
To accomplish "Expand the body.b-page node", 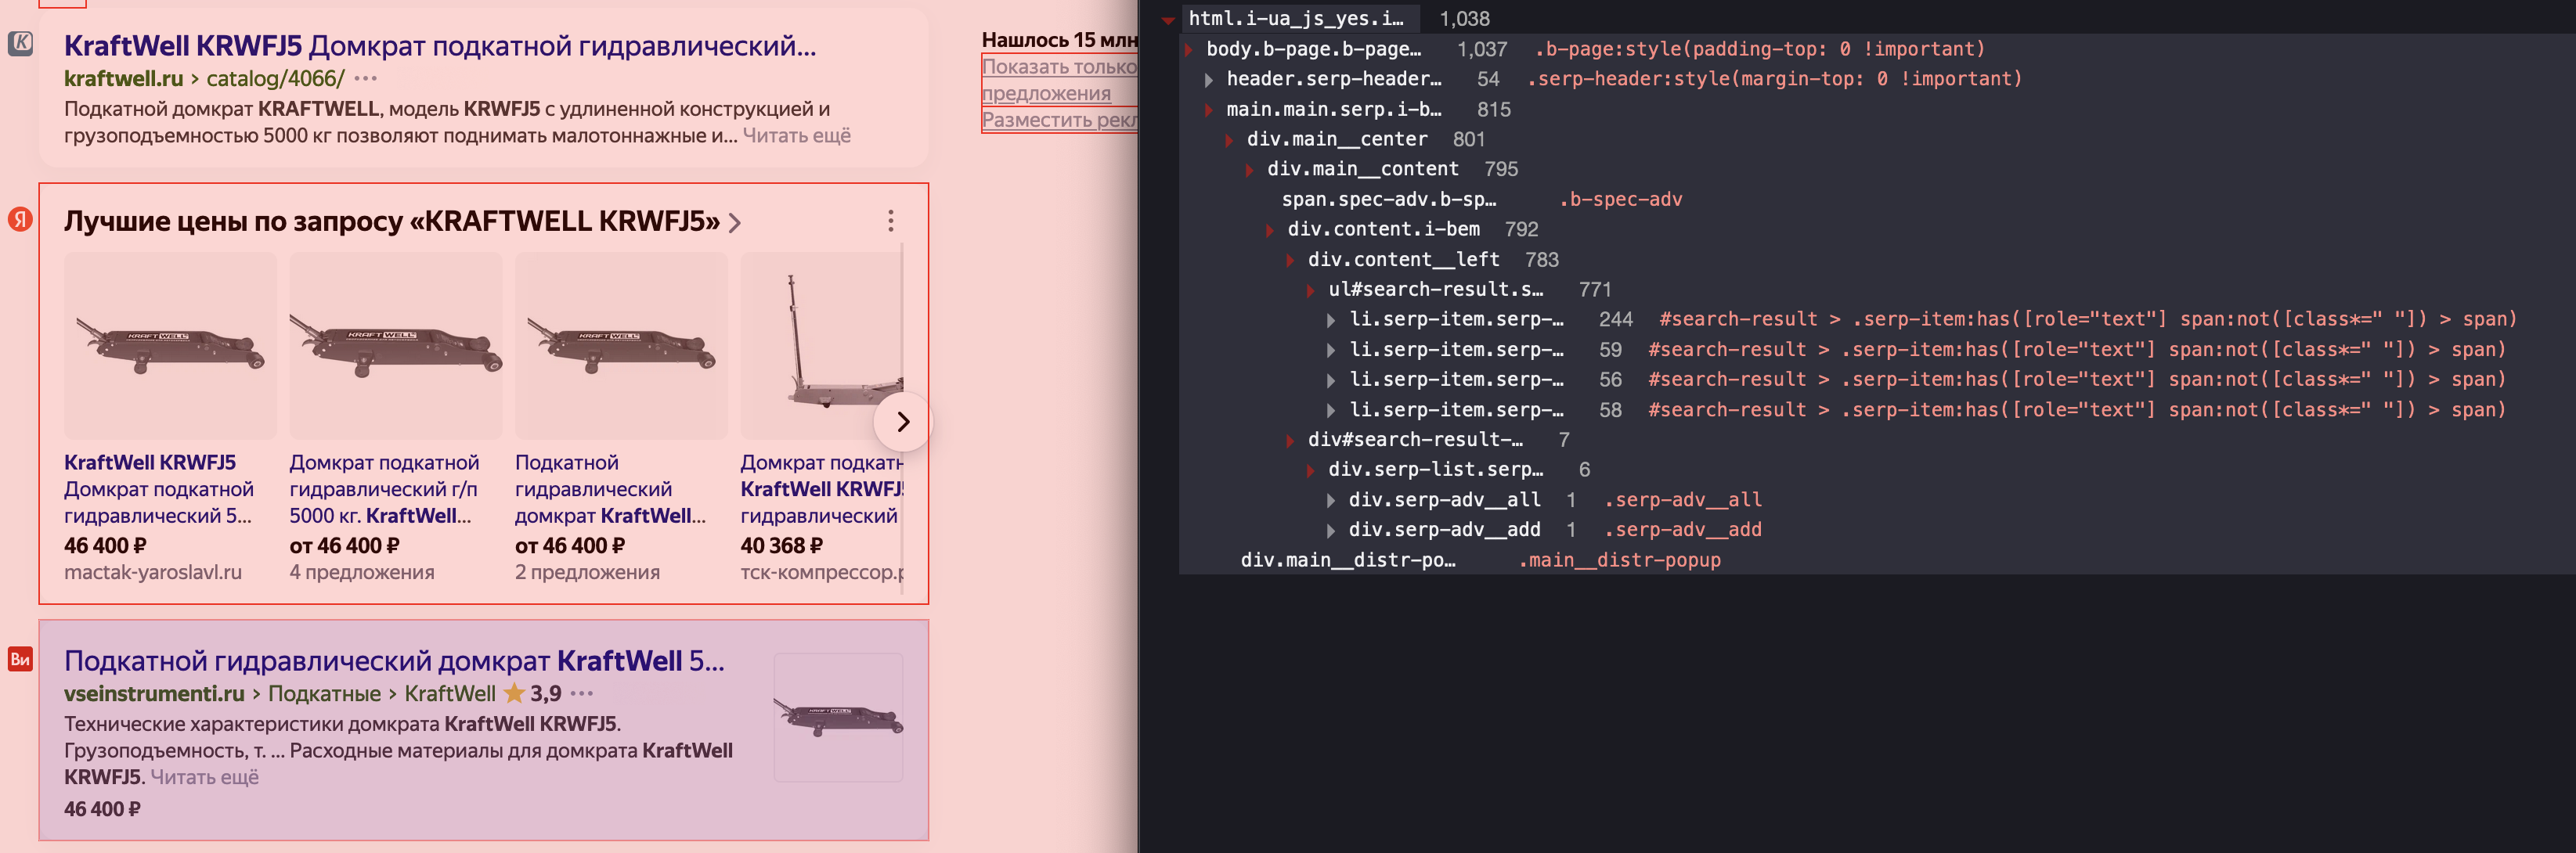I will 1189,48.
